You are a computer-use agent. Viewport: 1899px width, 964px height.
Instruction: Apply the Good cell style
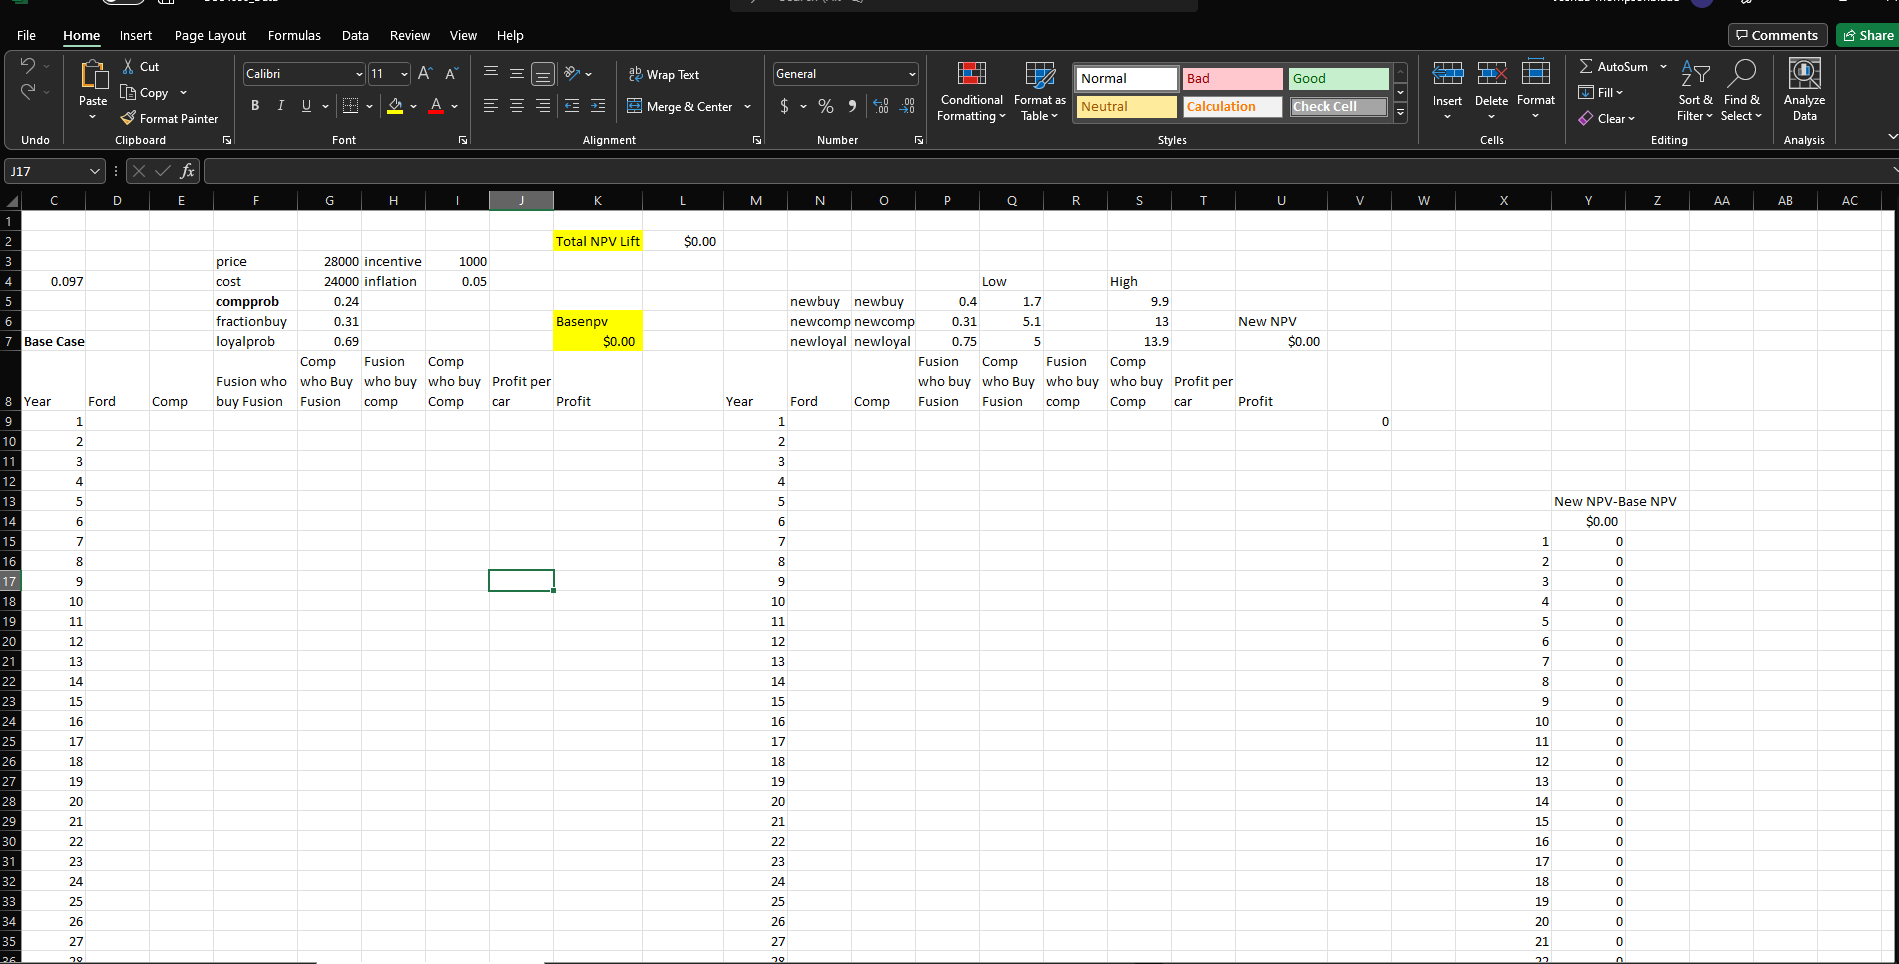coord(1338,78)
